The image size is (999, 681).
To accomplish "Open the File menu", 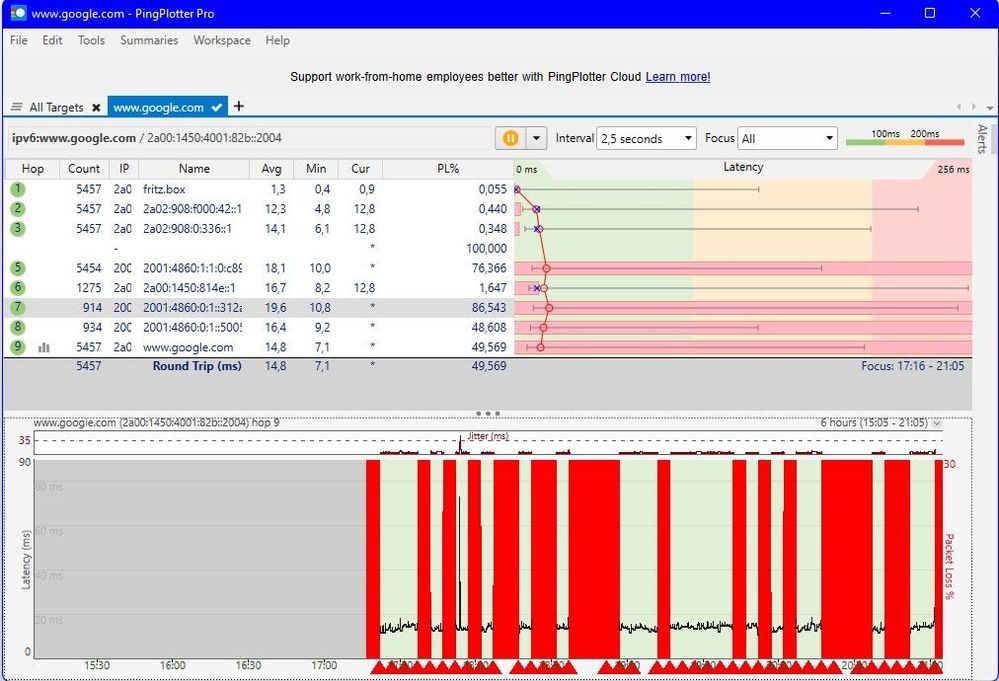I will [x=18, y=40].
